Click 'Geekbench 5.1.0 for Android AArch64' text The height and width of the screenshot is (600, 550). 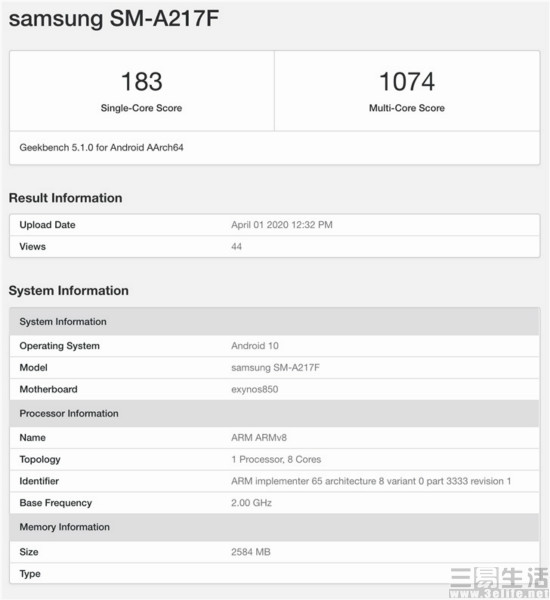(x=101, y=147)
